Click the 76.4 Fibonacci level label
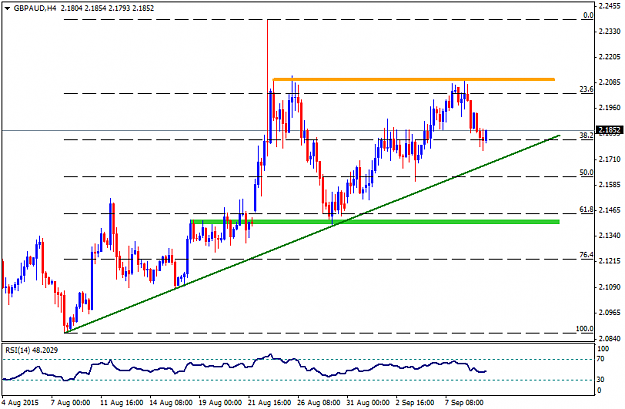Viewport: 625px width, 409px height. (x=586, y=255)
